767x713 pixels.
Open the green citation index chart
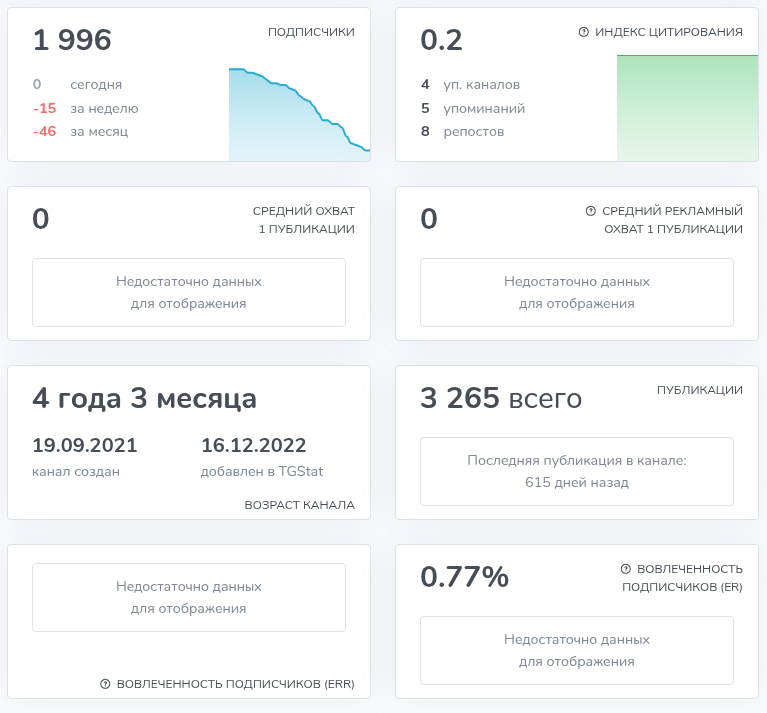687,108
